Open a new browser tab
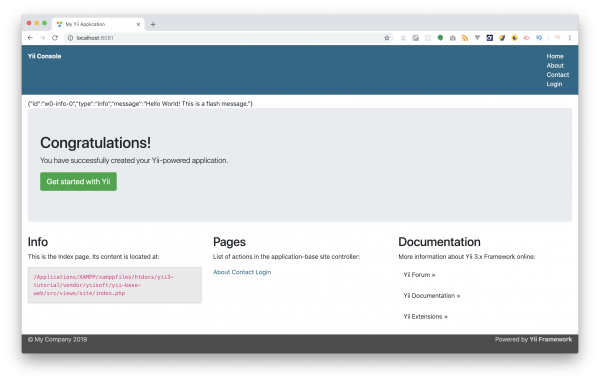Screen dimensions: 600x382 [153, 24]
